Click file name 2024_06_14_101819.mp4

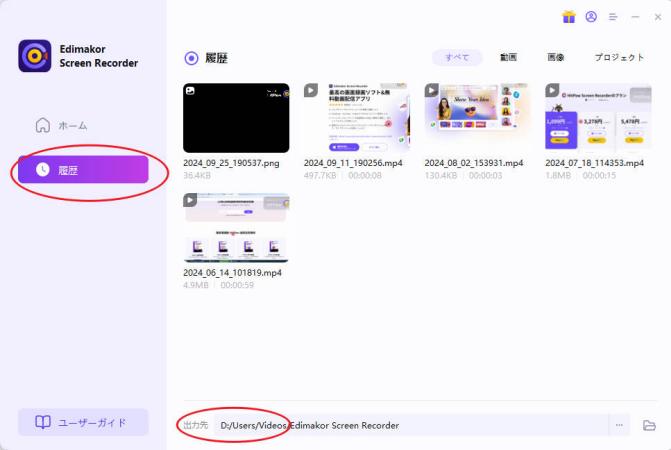pos(232,272)
